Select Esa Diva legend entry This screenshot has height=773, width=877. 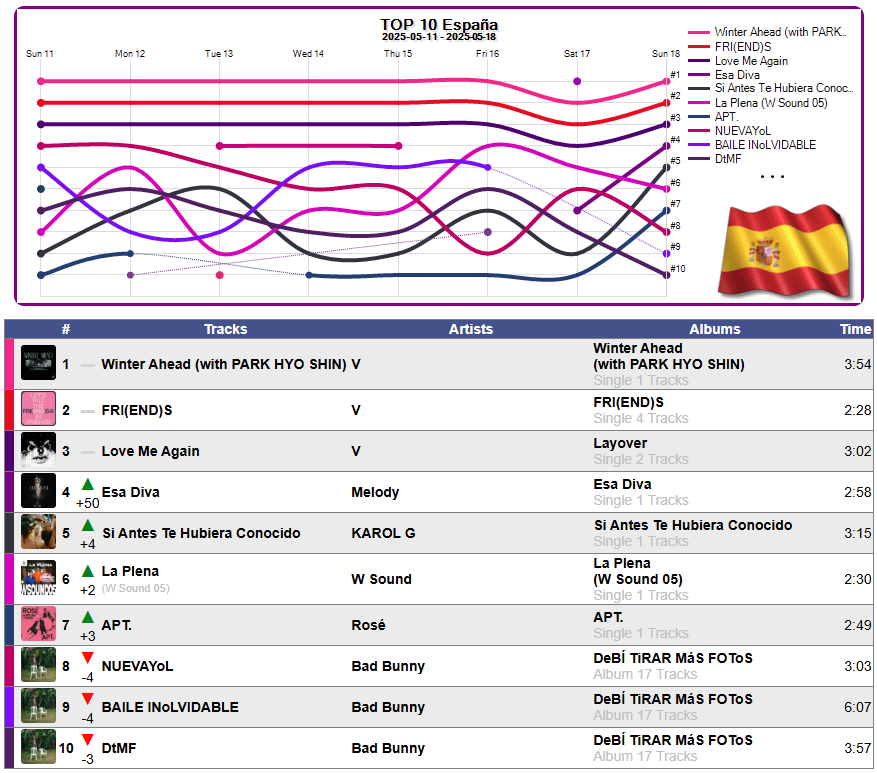coord(724,75)
